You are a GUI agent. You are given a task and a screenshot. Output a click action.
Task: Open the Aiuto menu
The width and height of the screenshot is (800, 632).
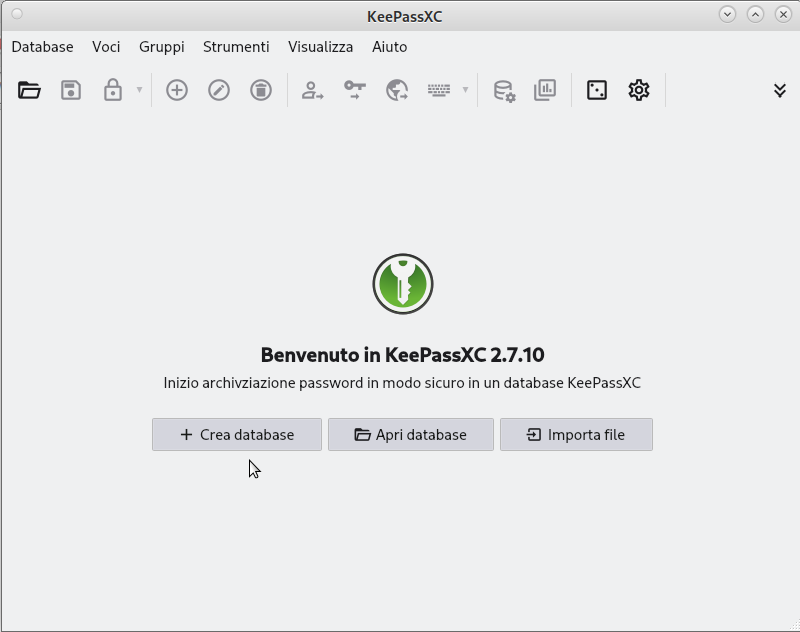click(x=389, y=47)
